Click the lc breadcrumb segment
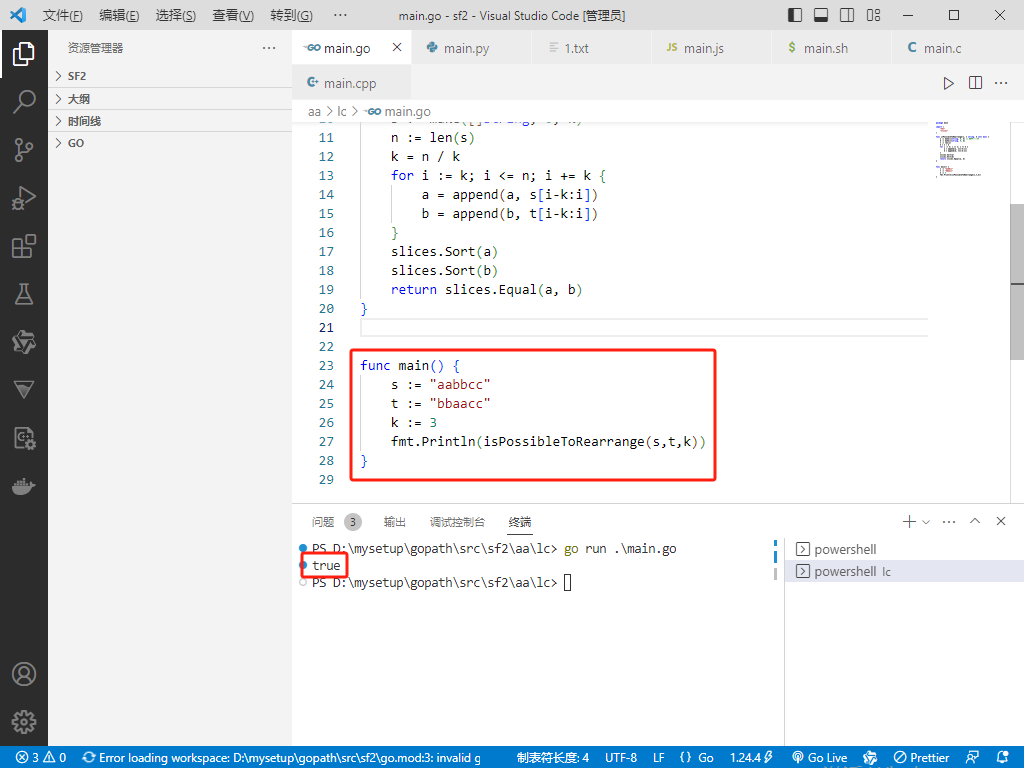Viewport: 1024px width, 768px height. [x=342, y=112]
